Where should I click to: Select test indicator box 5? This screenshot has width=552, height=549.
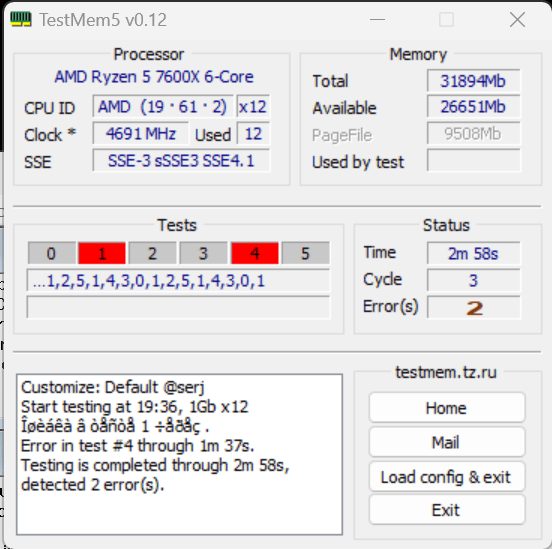[x=306, y=253]
